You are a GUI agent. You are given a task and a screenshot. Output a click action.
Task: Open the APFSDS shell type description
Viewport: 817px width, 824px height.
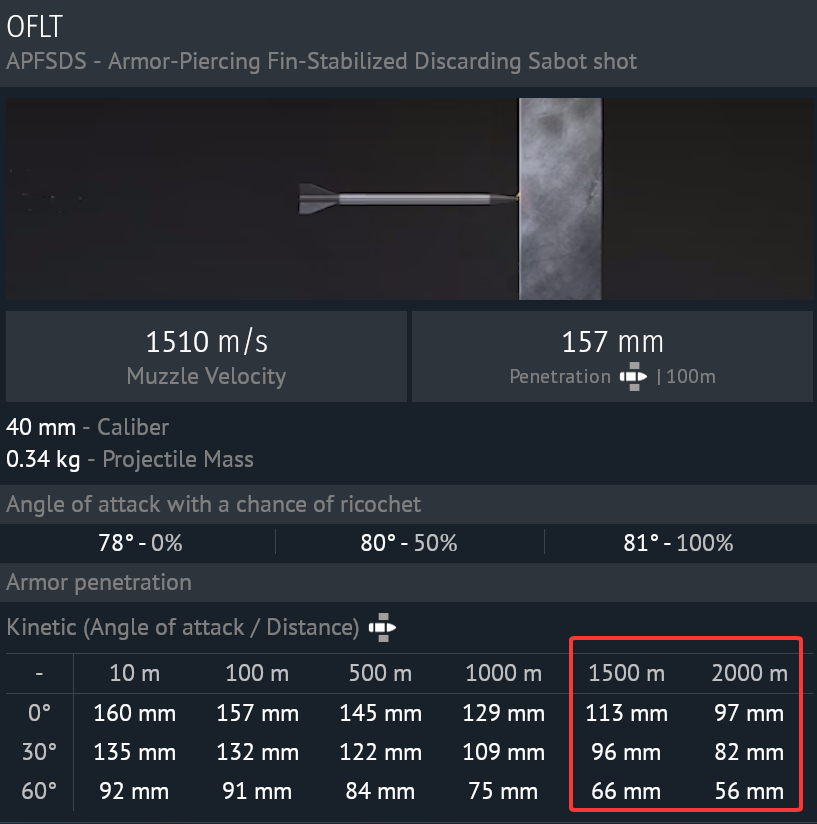(321, 61)
